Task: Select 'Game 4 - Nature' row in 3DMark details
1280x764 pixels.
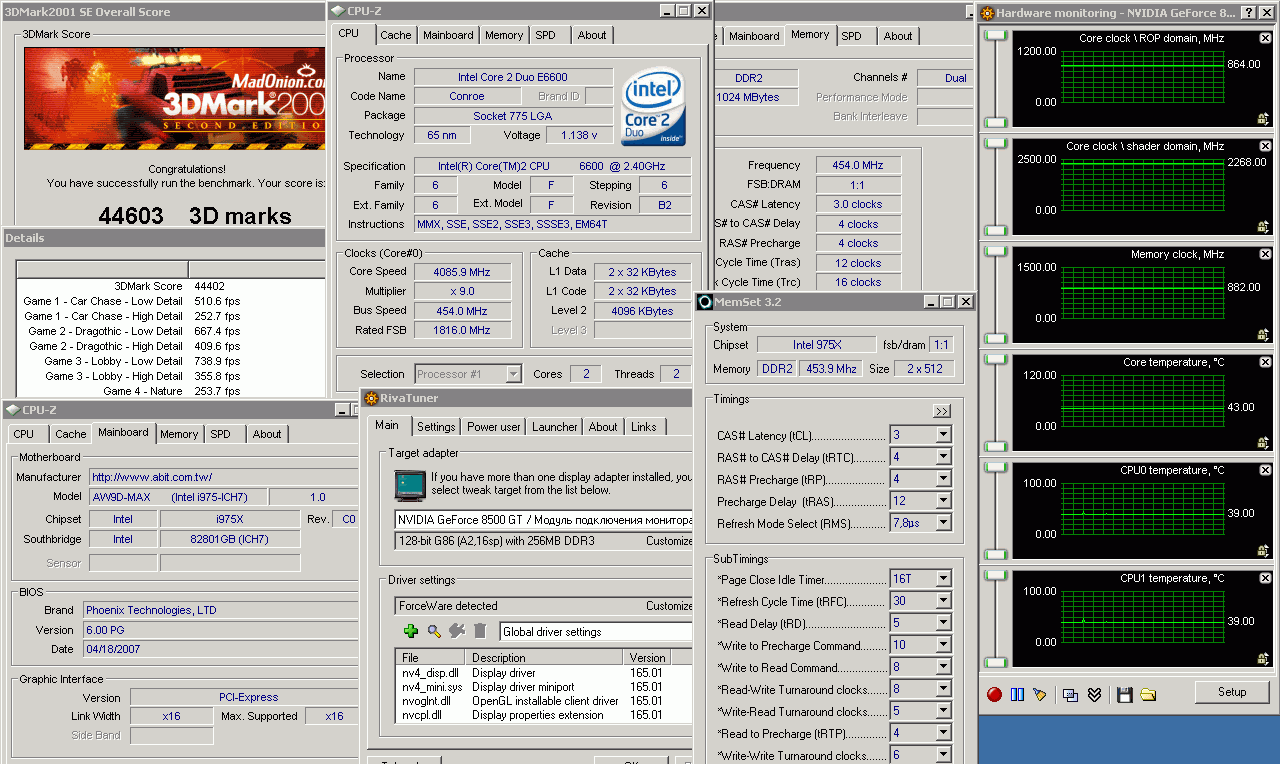Action: pos(170,391)
